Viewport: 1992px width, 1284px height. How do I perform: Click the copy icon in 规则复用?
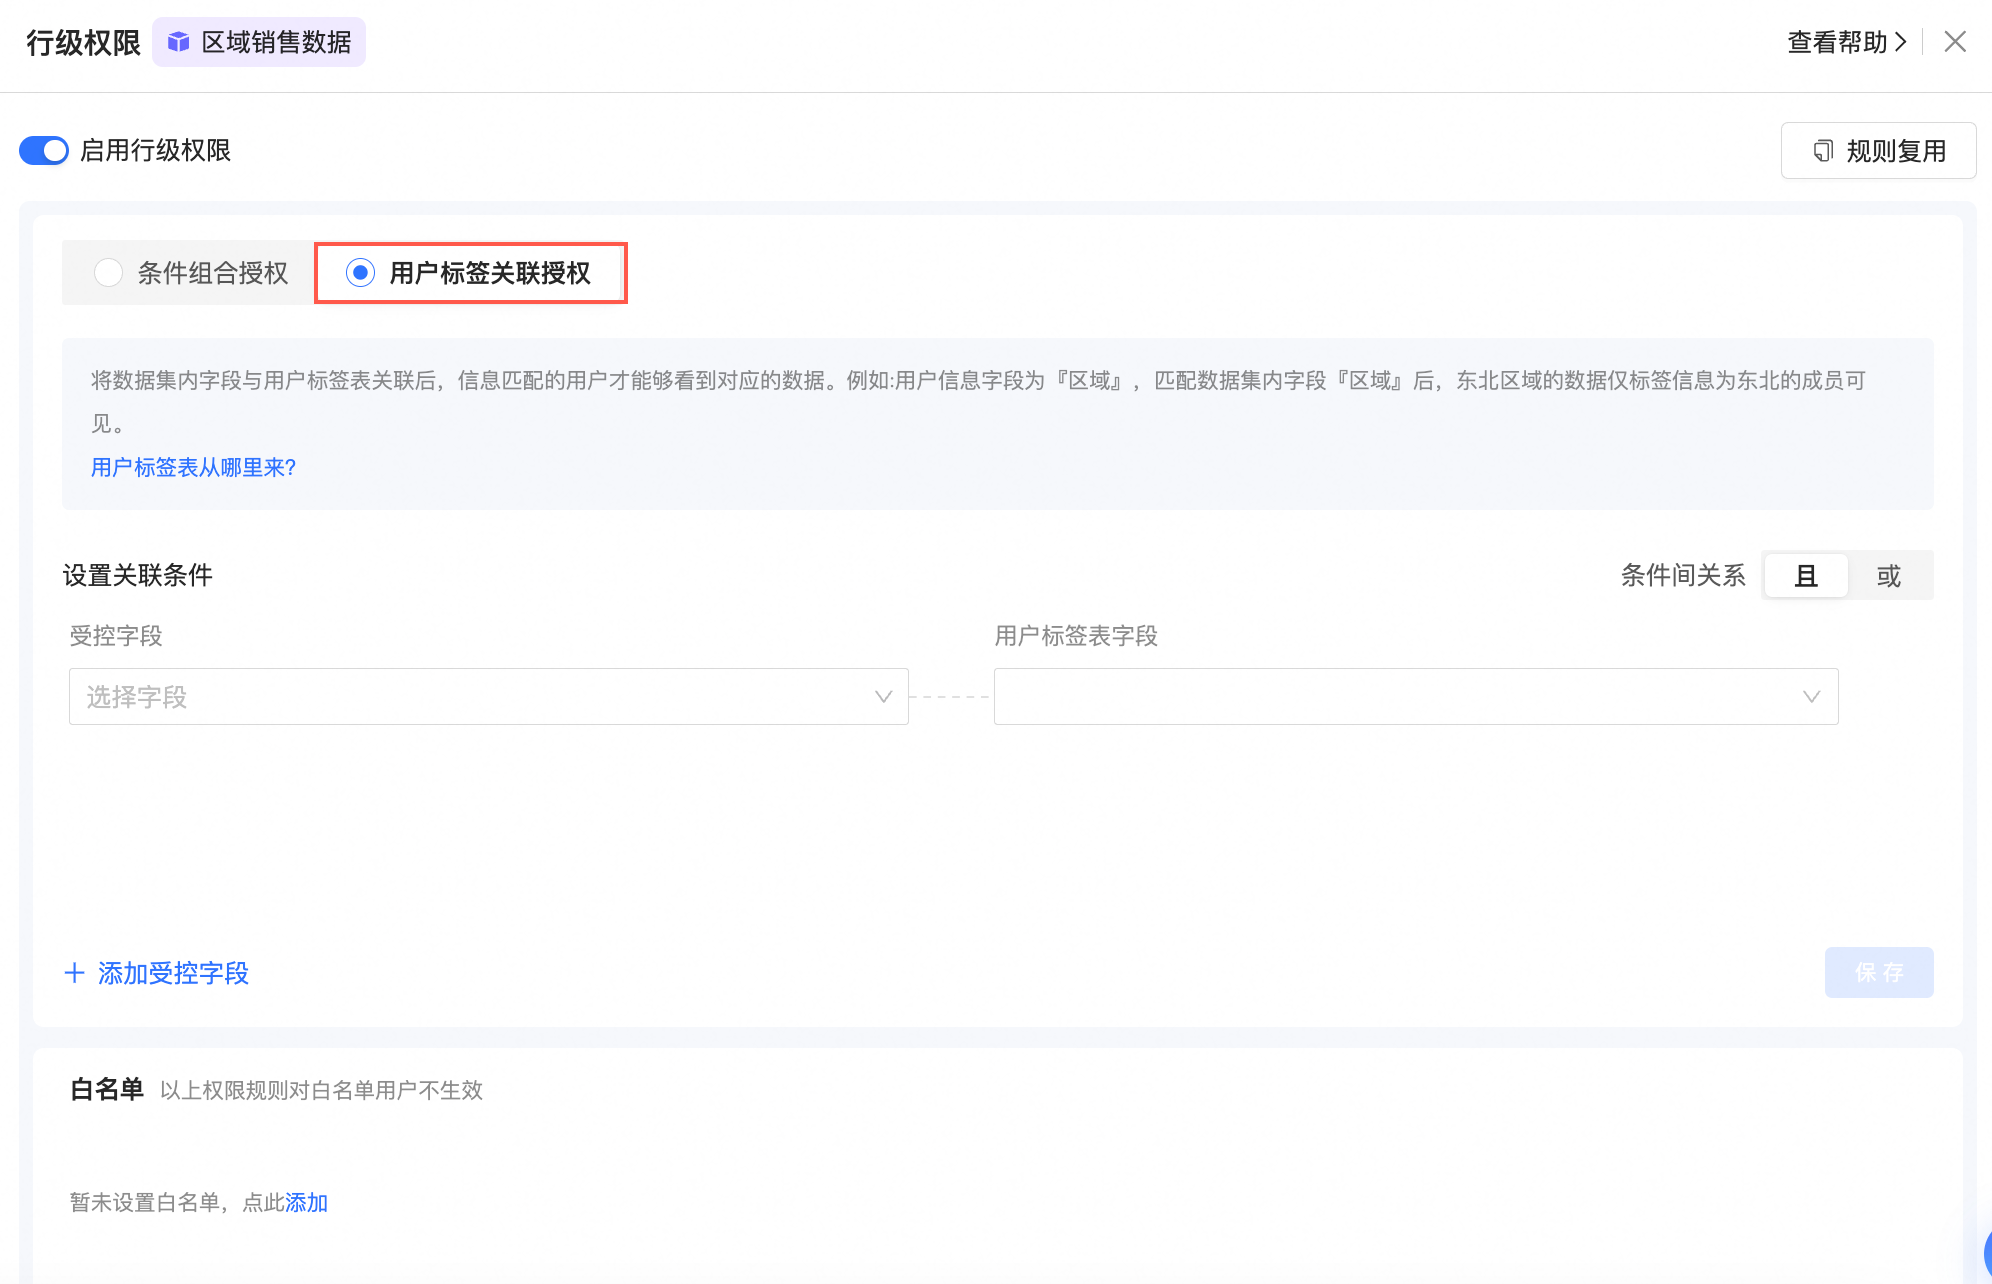(x=1823, y=151)
